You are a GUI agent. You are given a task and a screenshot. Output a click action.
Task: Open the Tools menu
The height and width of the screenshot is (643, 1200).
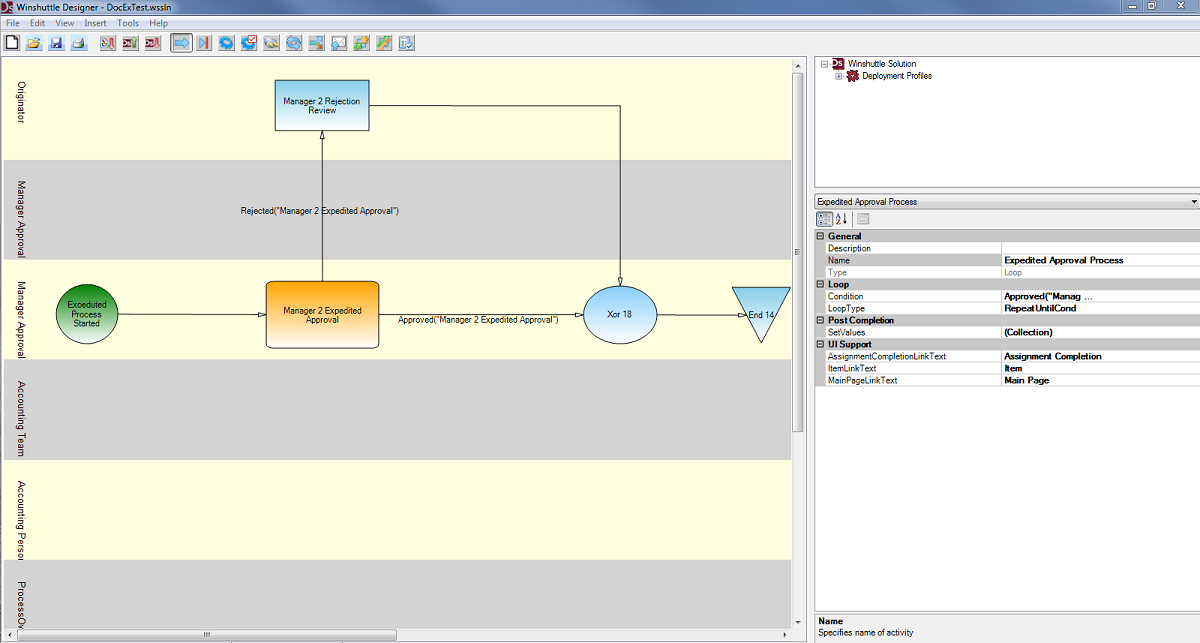coord(128,23)
